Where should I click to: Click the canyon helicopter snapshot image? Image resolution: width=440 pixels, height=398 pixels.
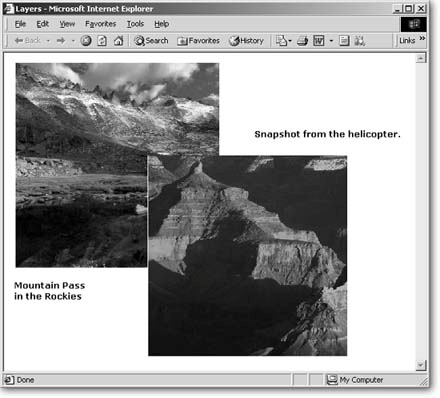pos(247,255)
